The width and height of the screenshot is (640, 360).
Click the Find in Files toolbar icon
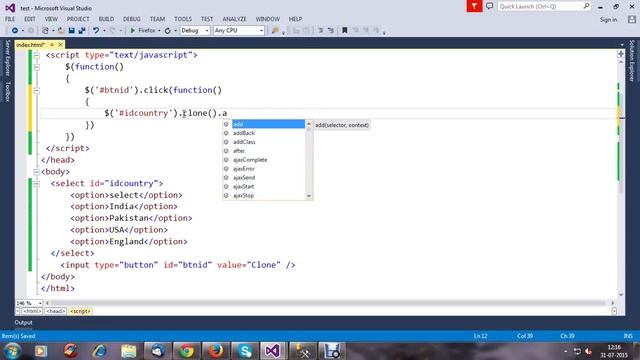point(275,31)
